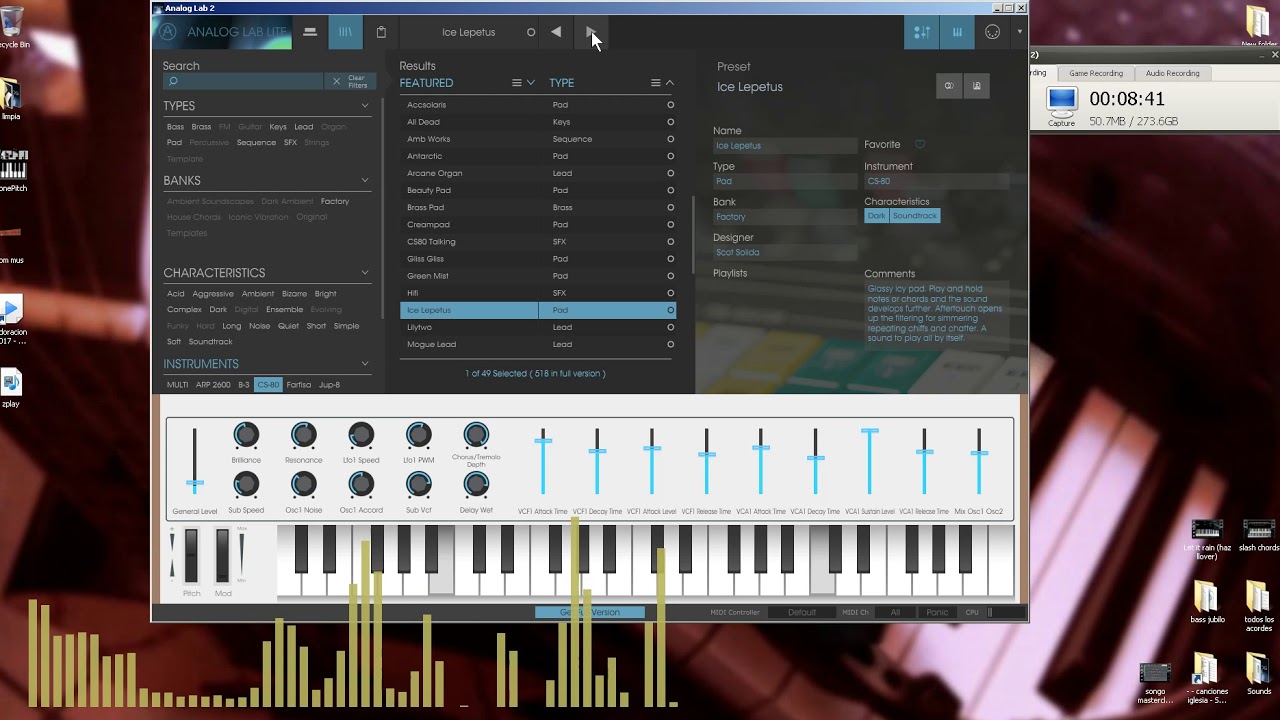This screenshot has width=1280, height=720.
Task: Click the Ice Lepetus name field
Action: coord(785,146)
